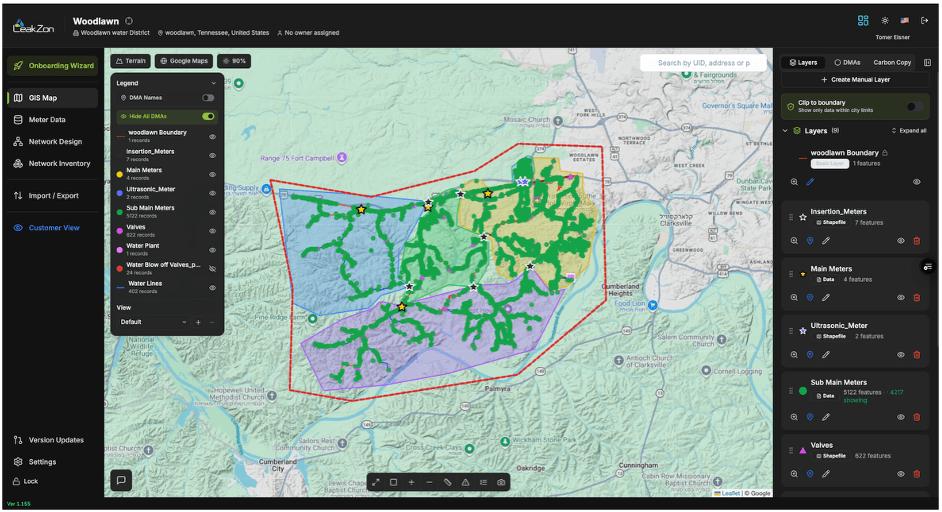
Task: Delete the Insertion_Meters layer
Action: (x=917, y=240)
